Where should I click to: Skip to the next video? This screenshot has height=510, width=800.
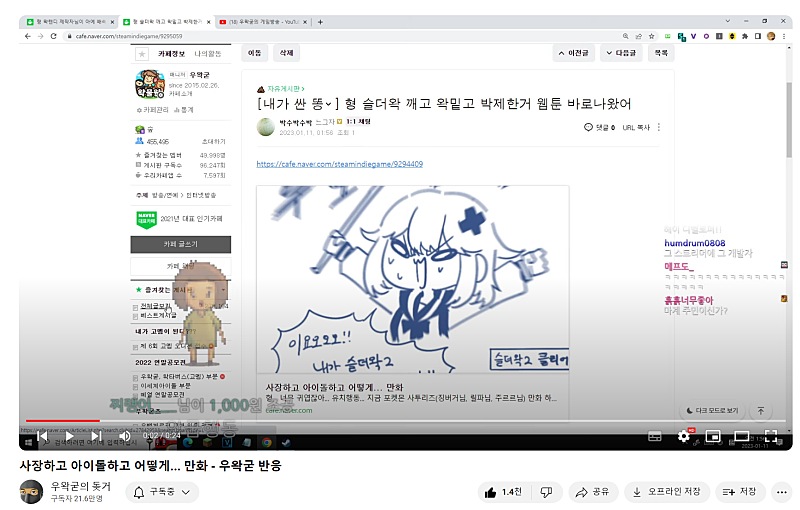tap(96, 436)
